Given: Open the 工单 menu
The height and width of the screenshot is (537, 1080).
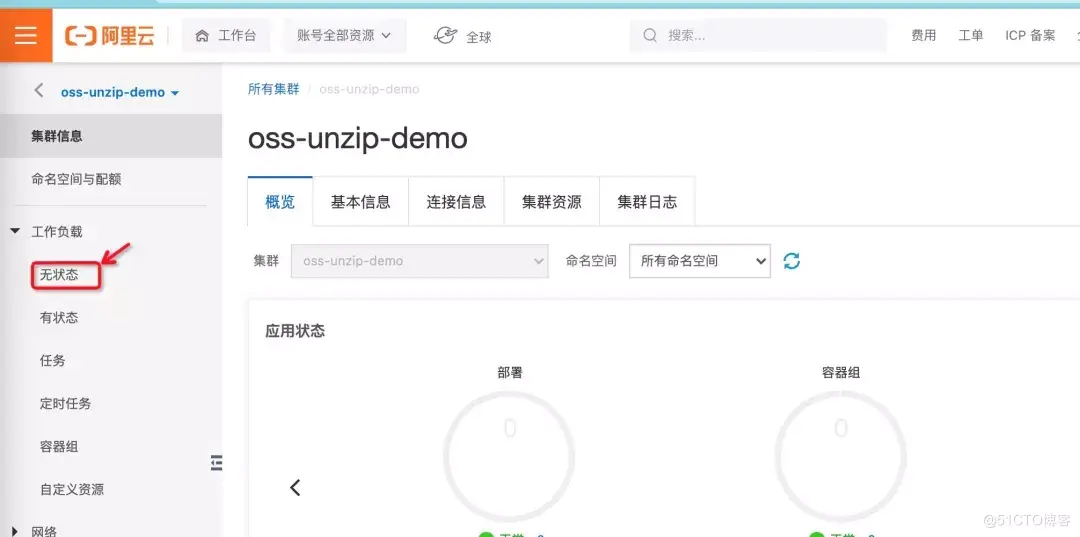Looking at the screenshot, I should click(x=970, y=36).
